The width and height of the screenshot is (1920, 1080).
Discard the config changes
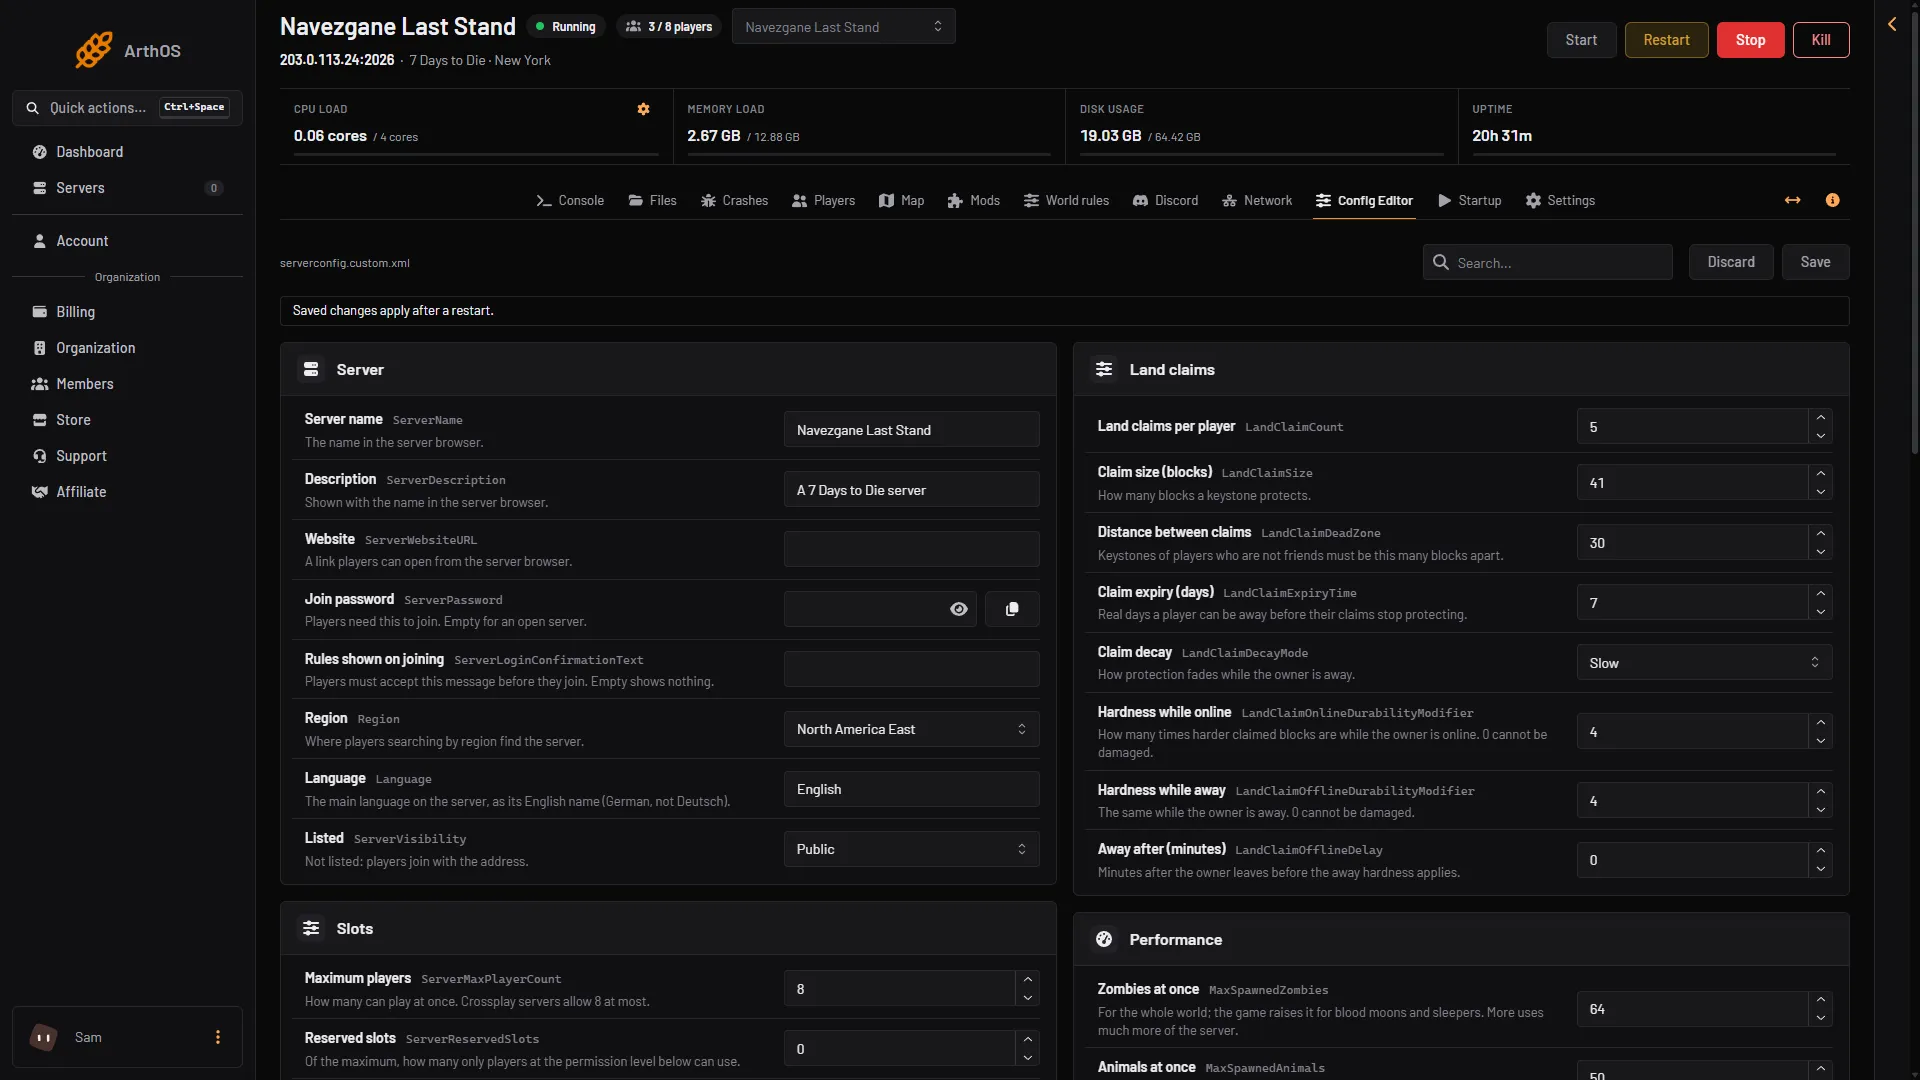(1731, 262)
